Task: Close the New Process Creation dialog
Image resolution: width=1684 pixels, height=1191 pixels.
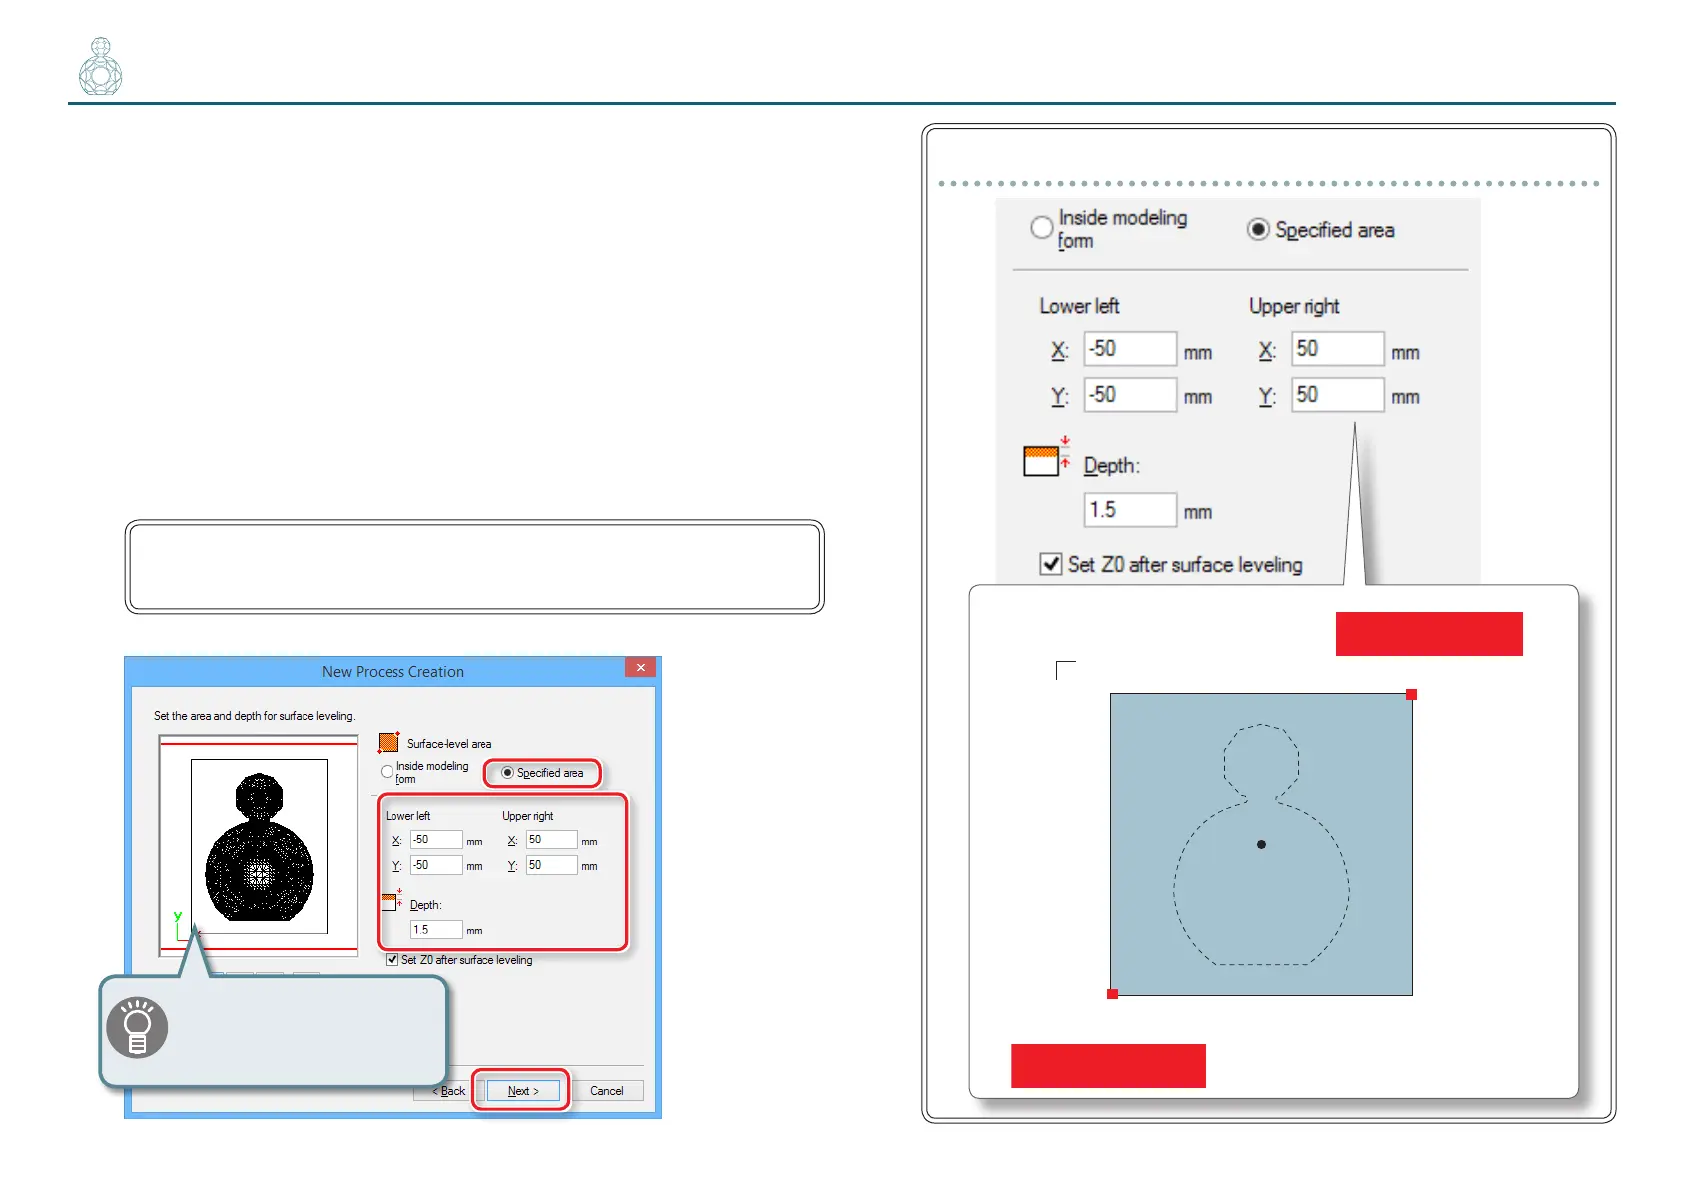Action: (640, 667)
